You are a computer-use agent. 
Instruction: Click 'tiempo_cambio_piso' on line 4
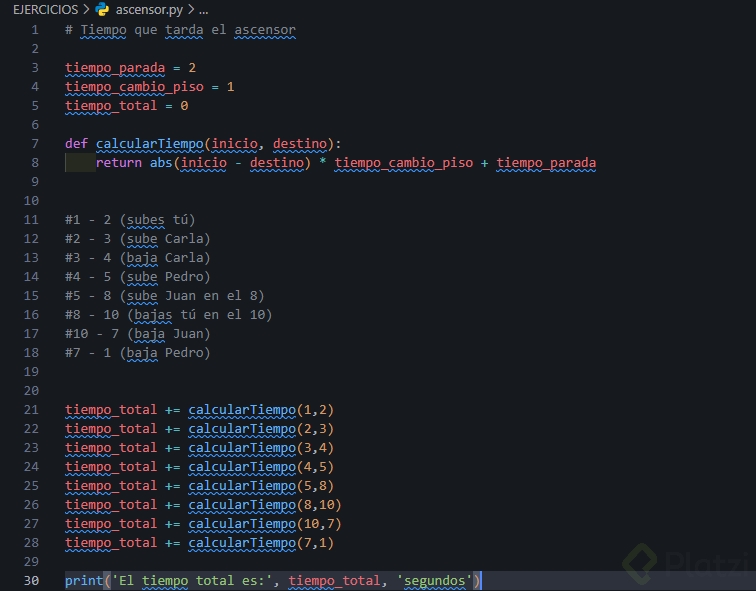click(134, 87)
